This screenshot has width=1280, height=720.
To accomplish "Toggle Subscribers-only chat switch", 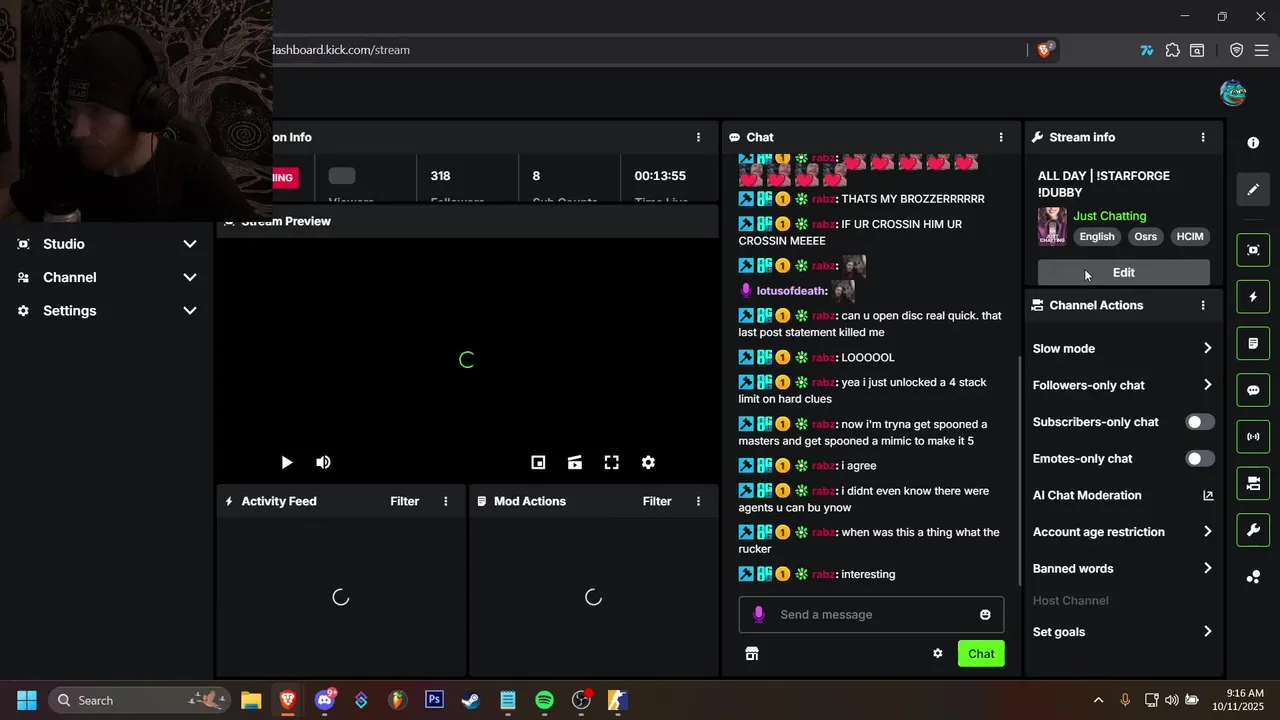I will pos(1200,422).
